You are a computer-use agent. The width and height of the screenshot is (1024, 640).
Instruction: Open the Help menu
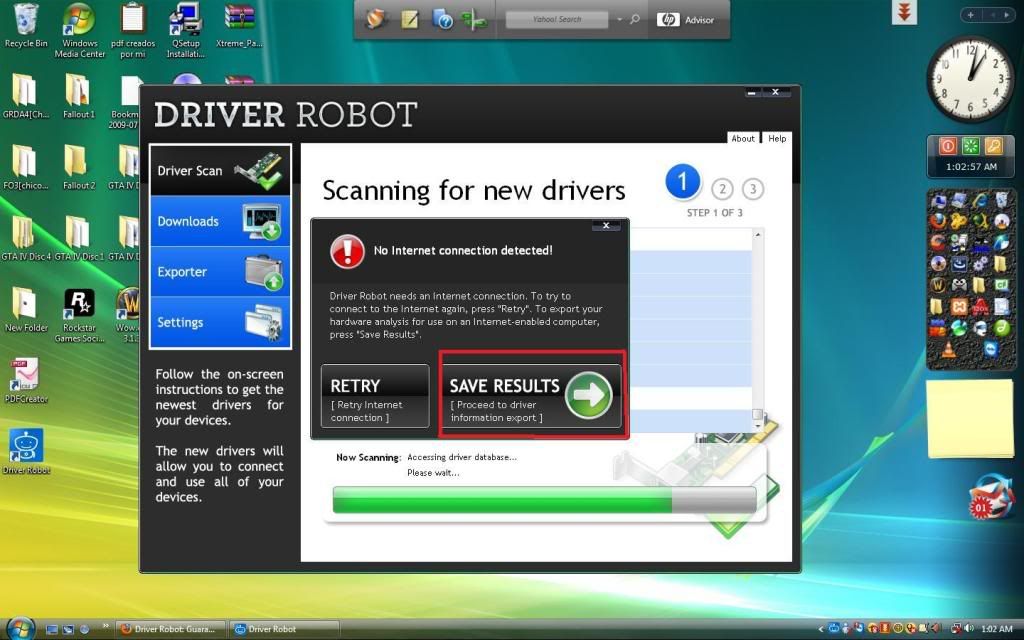click(x=777, y=138)
